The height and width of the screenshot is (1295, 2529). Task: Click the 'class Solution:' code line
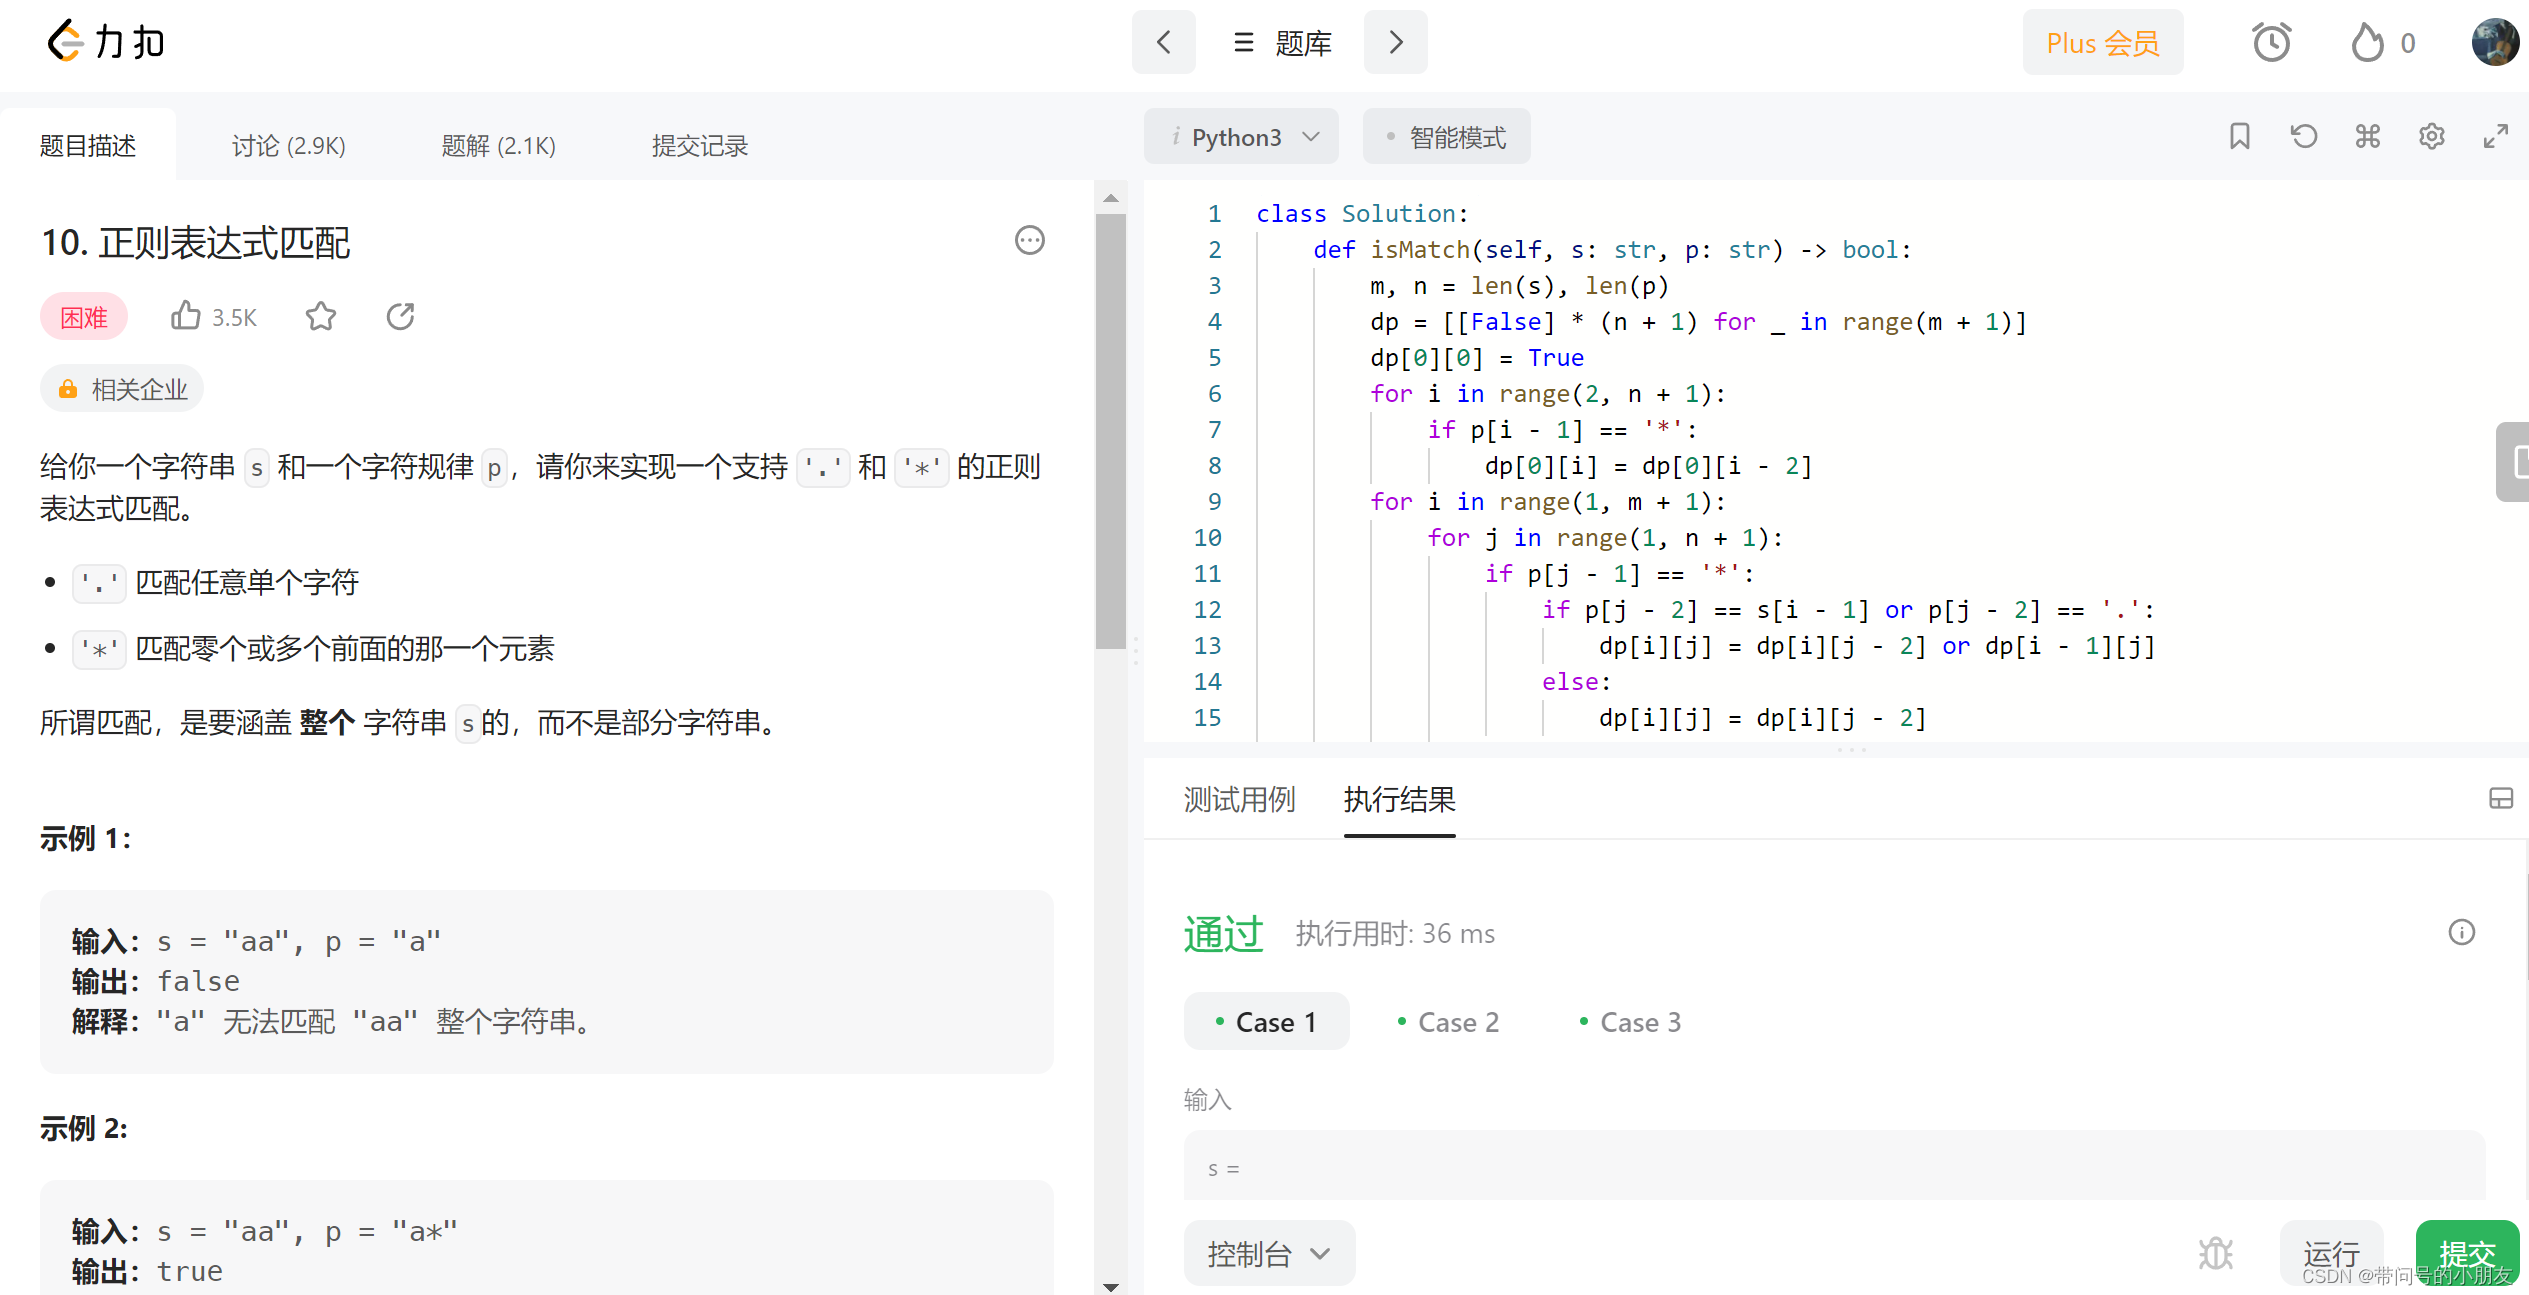tap(1362, 214)
